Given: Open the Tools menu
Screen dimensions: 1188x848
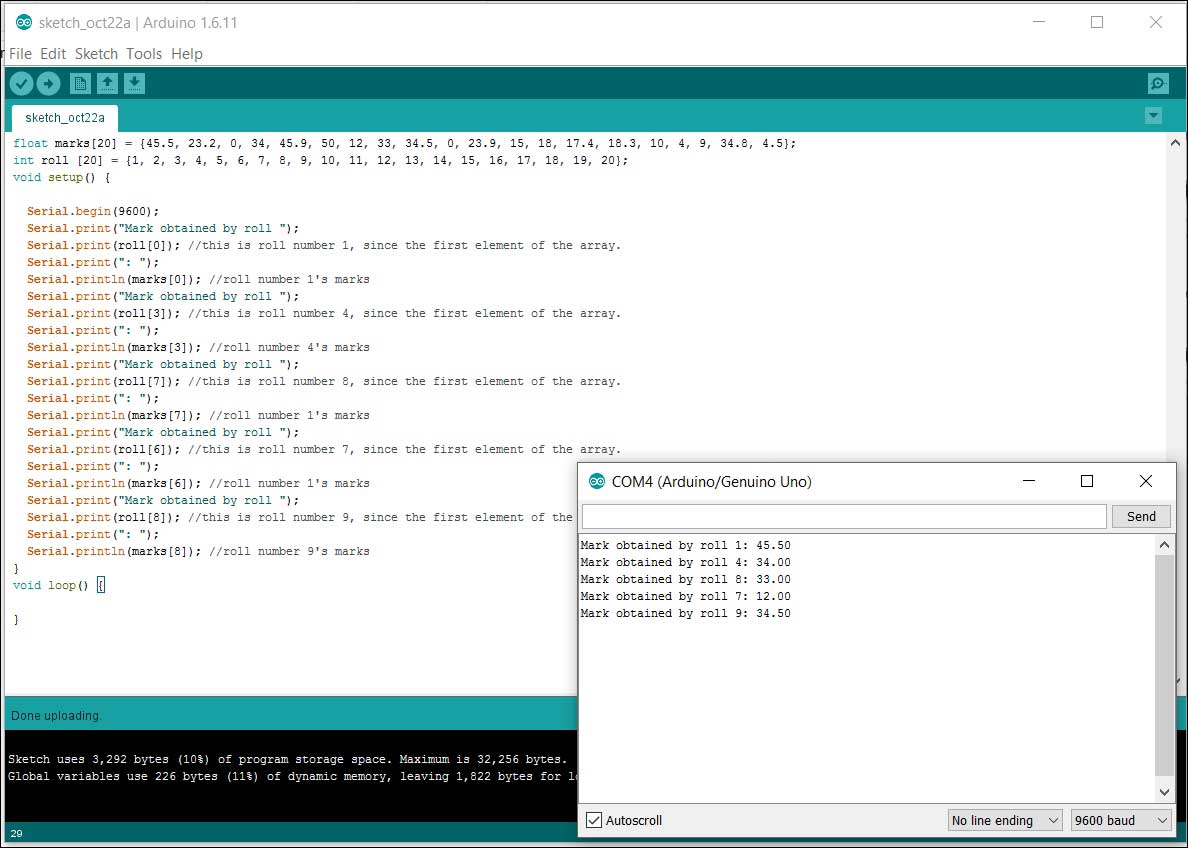Looking at the screenshot, I should coord(144,54).
